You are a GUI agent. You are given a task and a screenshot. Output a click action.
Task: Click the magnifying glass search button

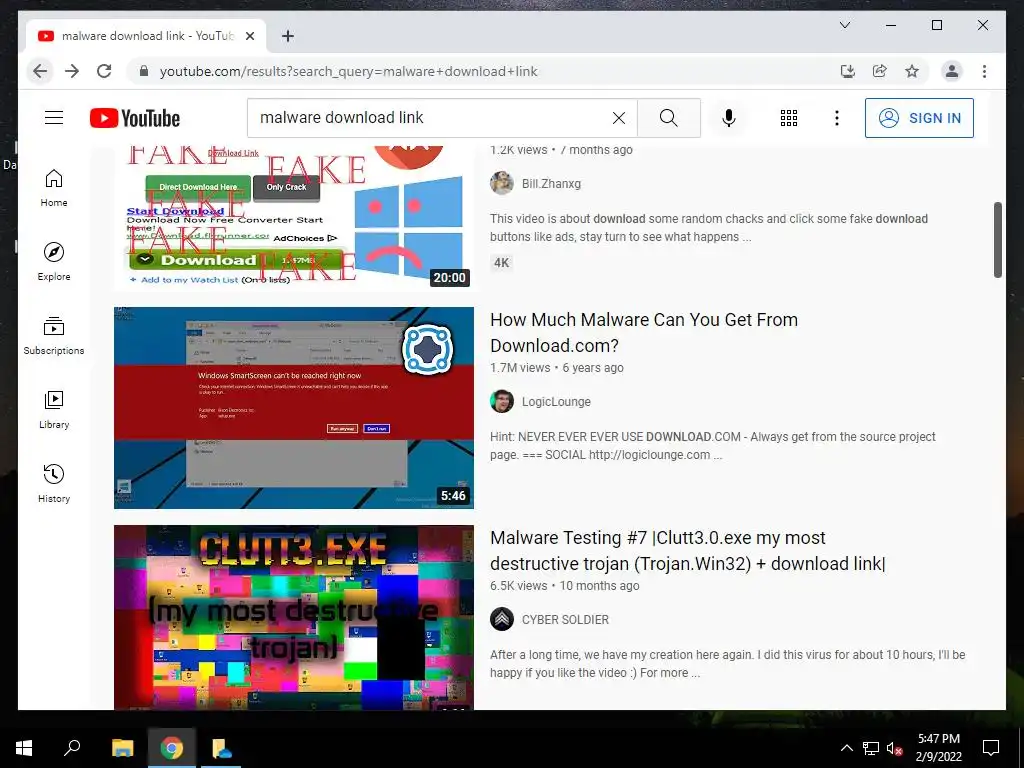click(x=668, y=118)
